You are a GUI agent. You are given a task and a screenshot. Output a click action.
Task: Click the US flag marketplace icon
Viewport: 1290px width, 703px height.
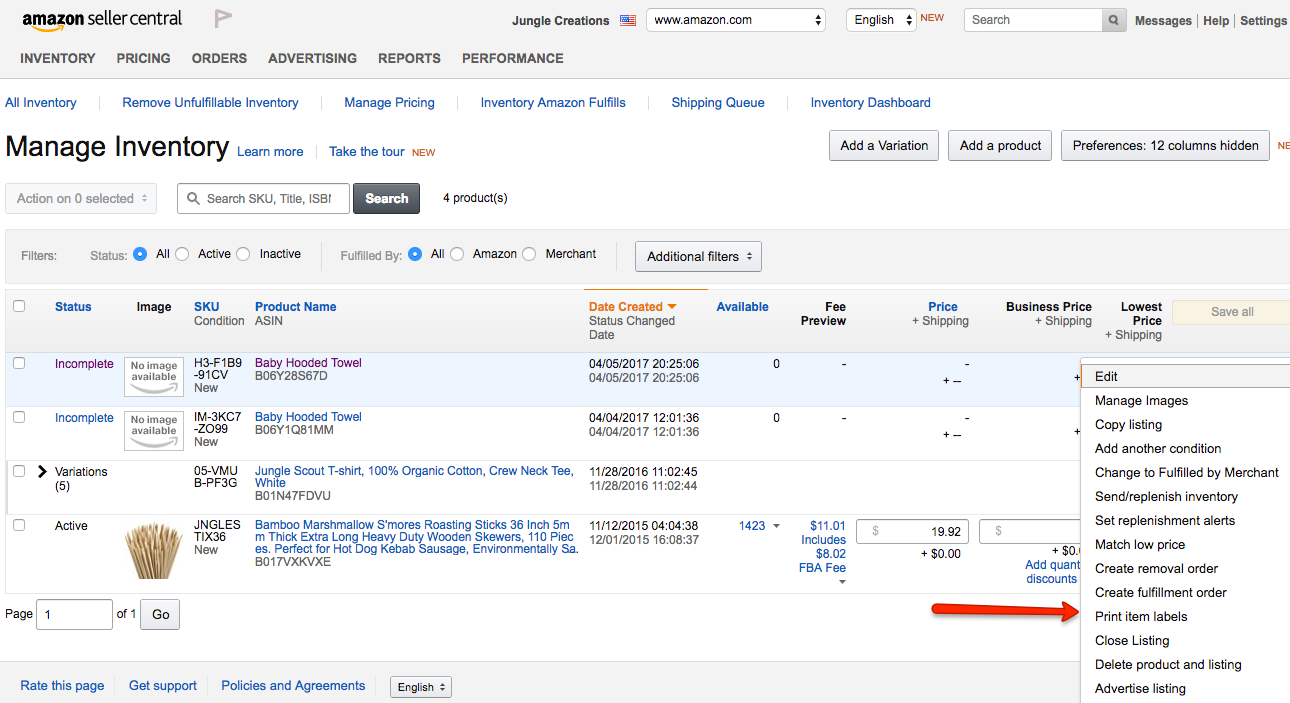628,20
